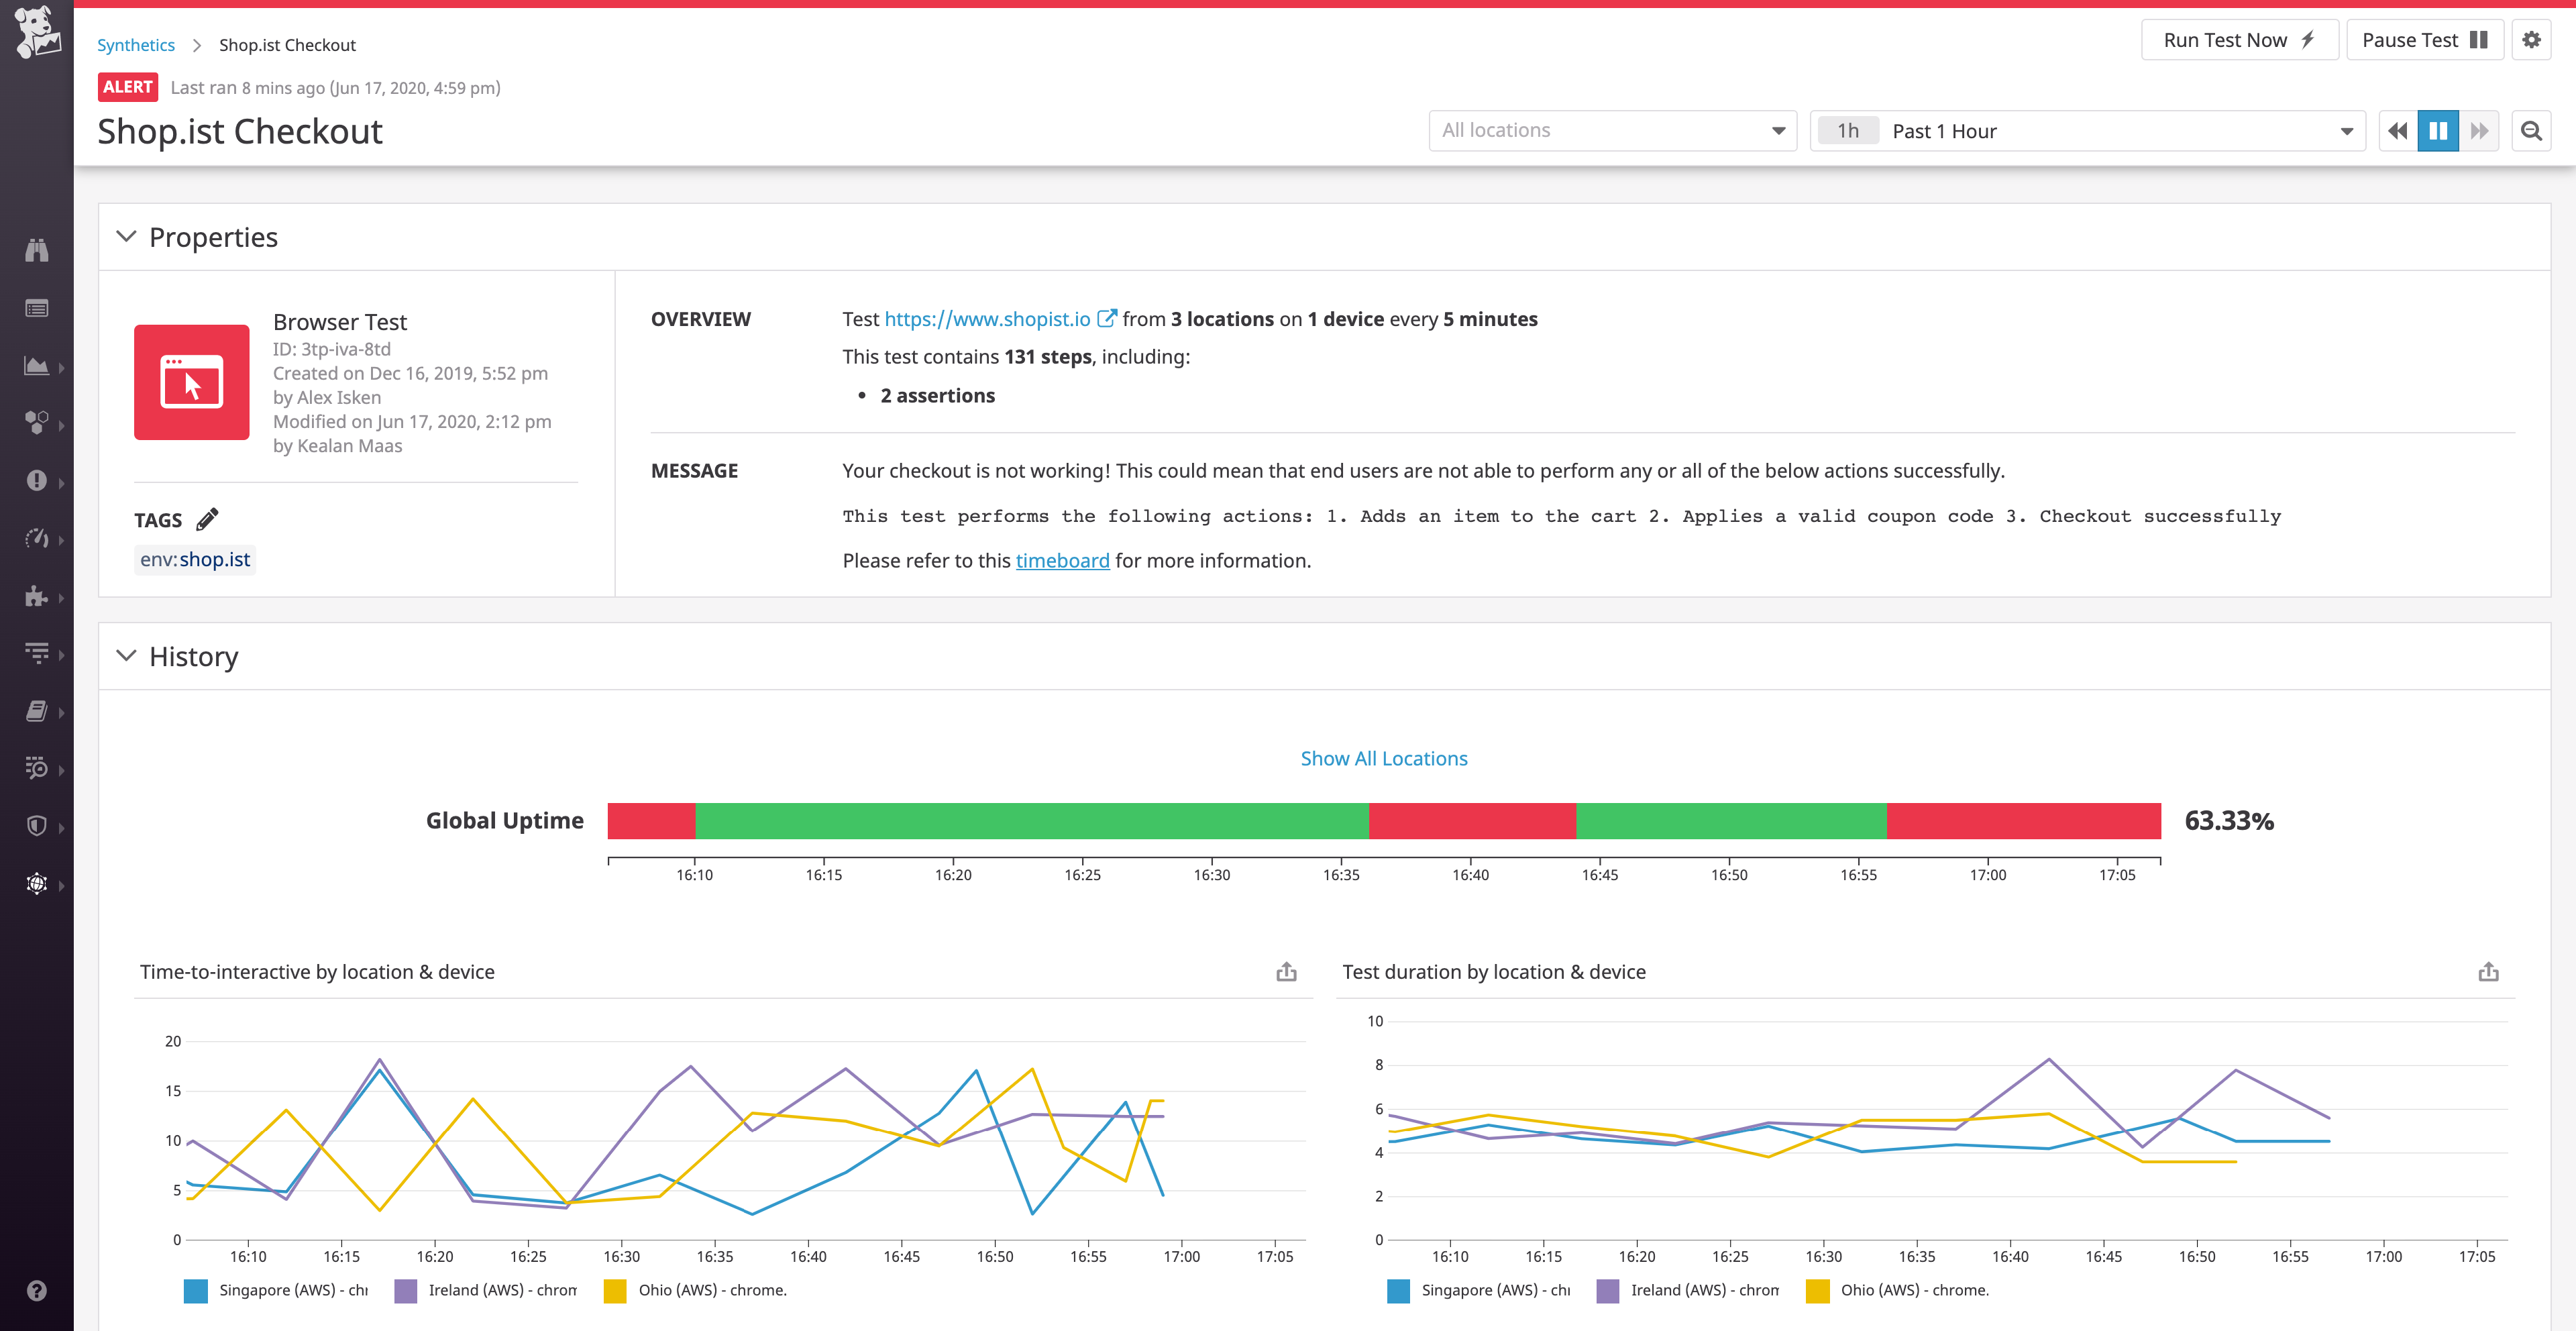The width and height of the screenshot is (2576, 1331).
Task: Click the Datadog logo at top left
Action: [38, 32]
